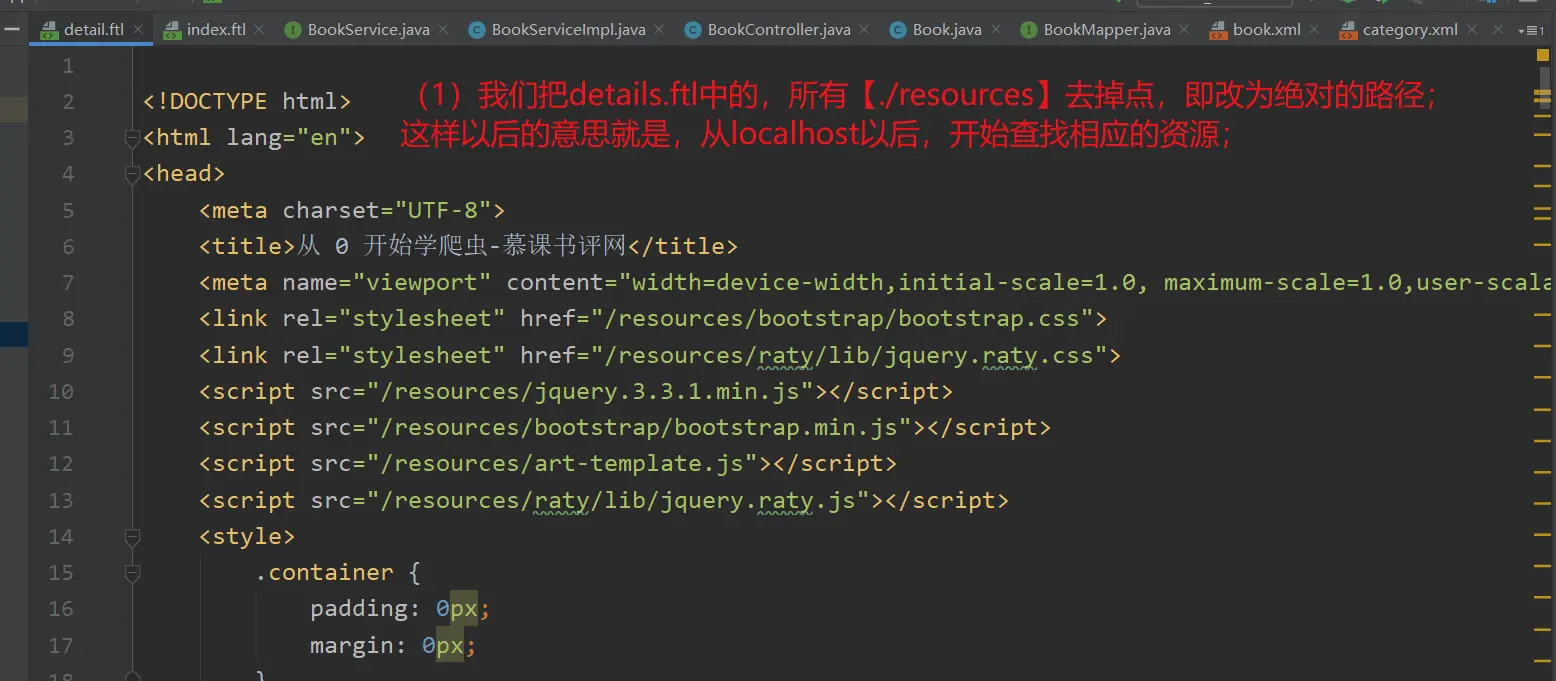Open the BookMapper.java tab
Image resolution: width=1556 pixels, height=681 pixels.
1106,30
